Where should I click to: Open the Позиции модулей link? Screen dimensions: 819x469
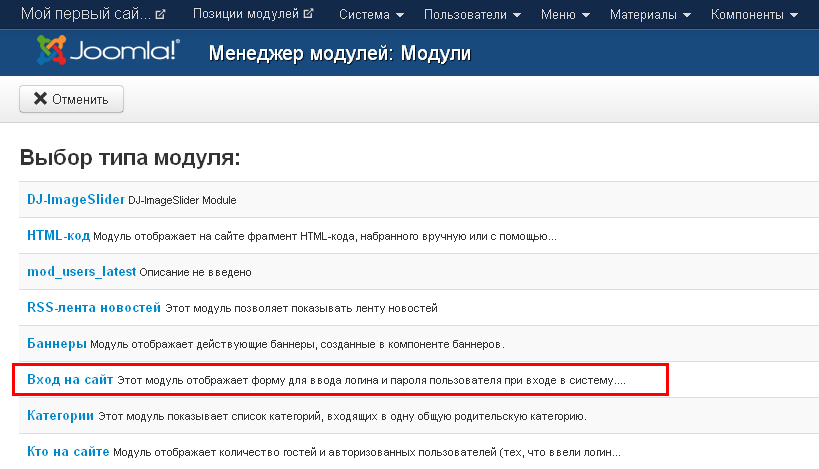pos(245,14)
